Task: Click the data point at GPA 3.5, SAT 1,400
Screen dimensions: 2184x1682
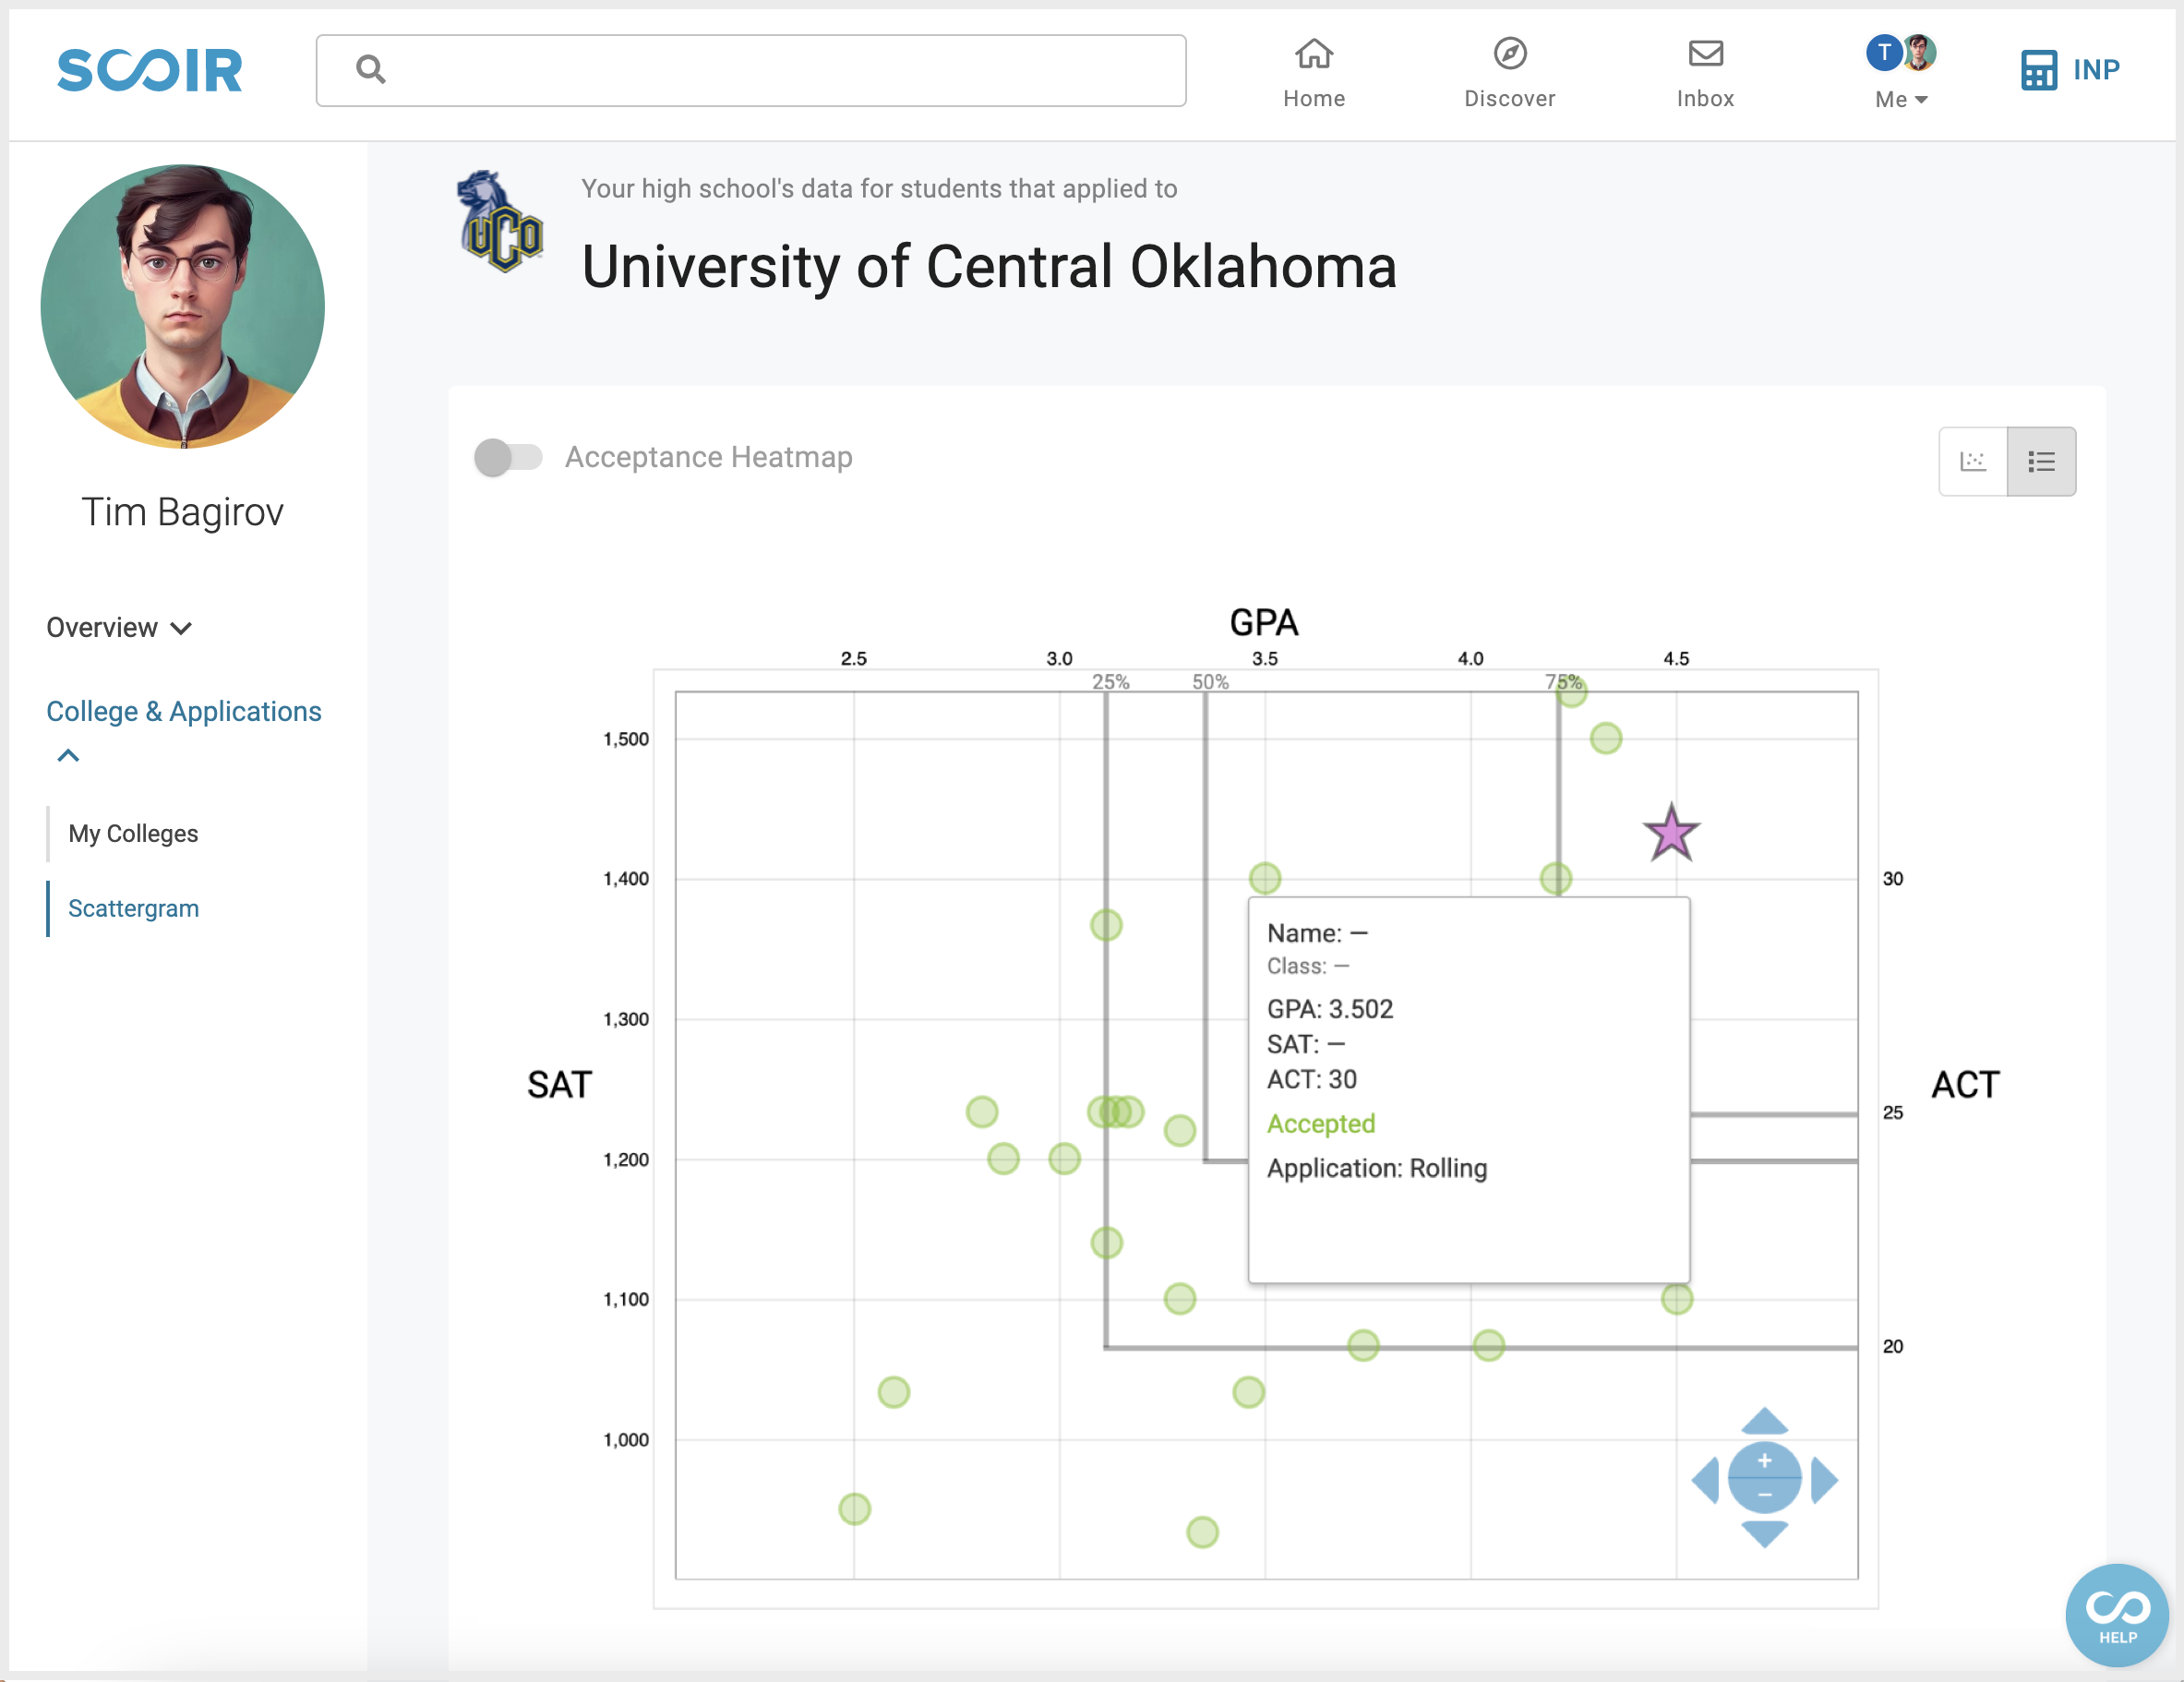Action: [x=1265, y=878]
